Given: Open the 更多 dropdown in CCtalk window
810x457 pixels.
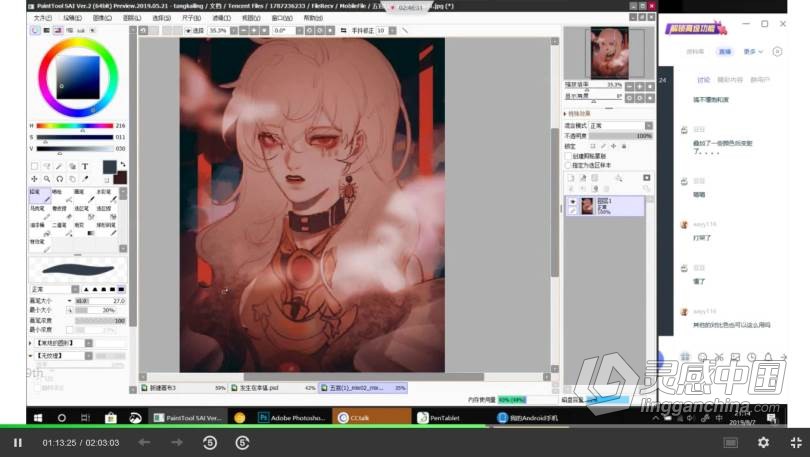Looking at the screenshot, I should pos(753,52).
